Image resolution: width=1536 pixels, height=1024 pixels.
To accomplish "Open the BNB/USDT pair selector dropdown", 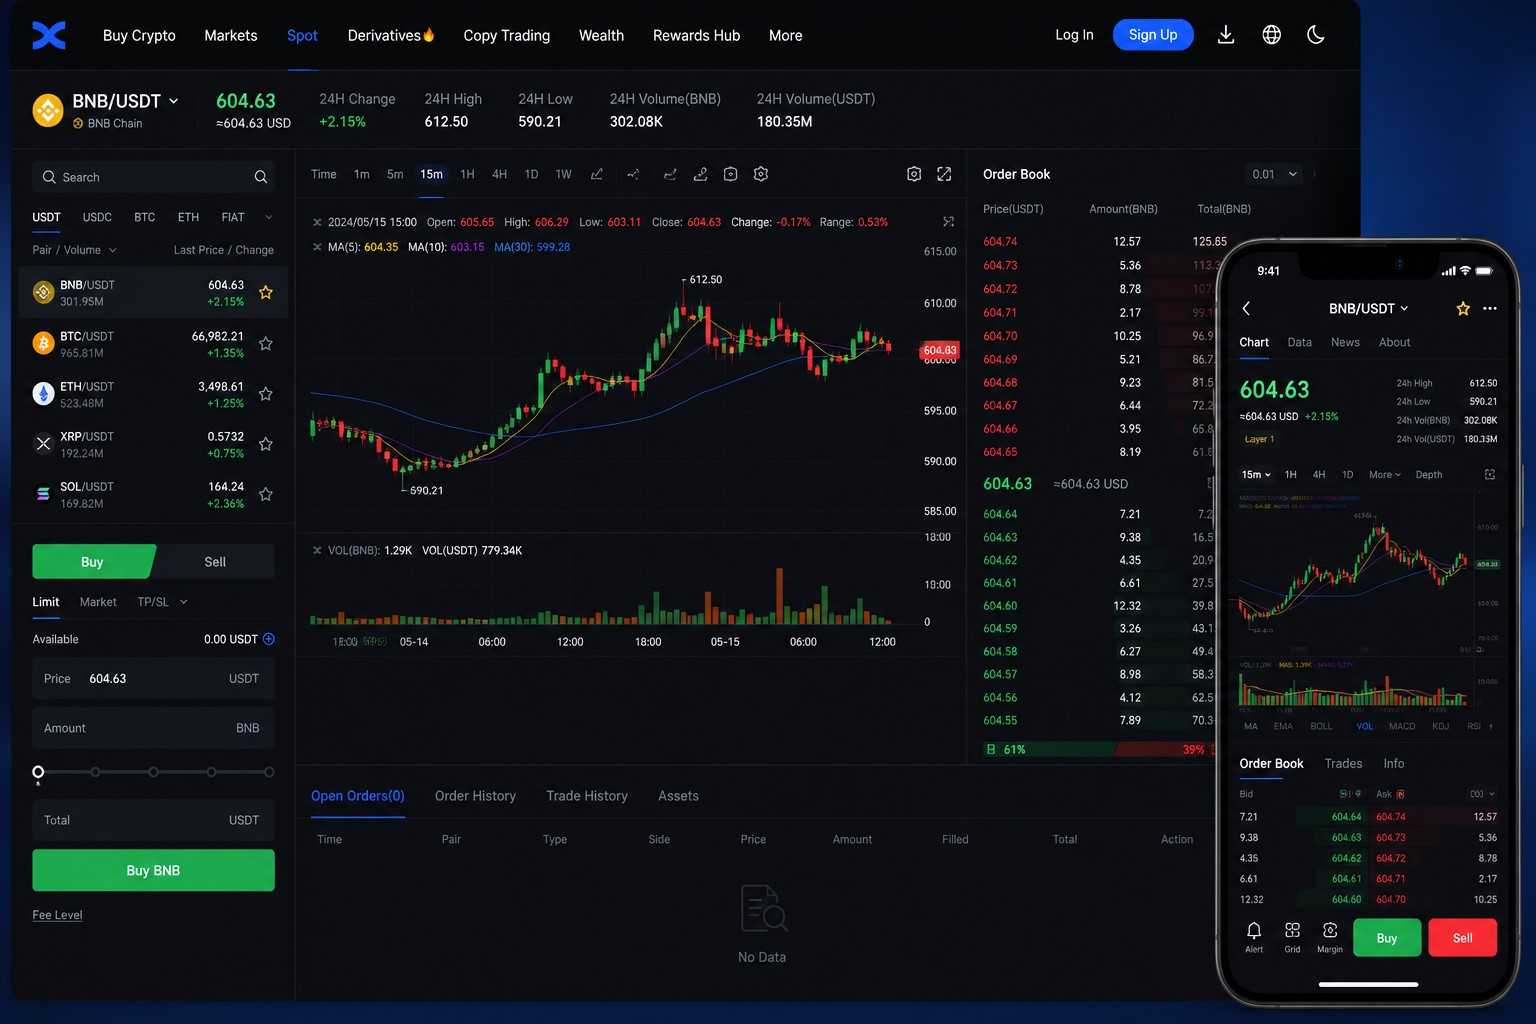I will pos(125,101).
